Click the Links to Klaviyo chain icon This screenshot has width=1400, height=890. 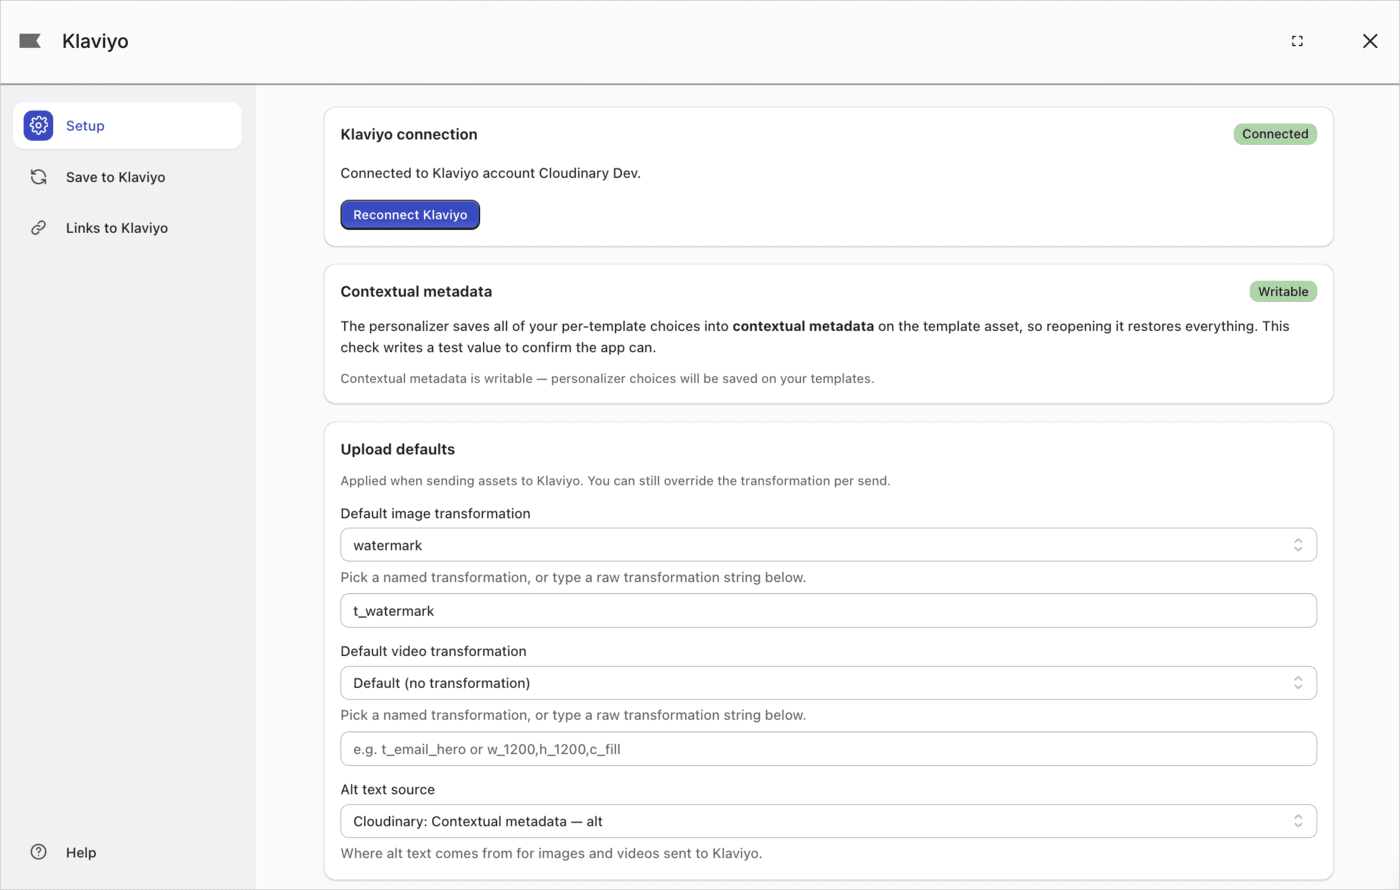38,228
